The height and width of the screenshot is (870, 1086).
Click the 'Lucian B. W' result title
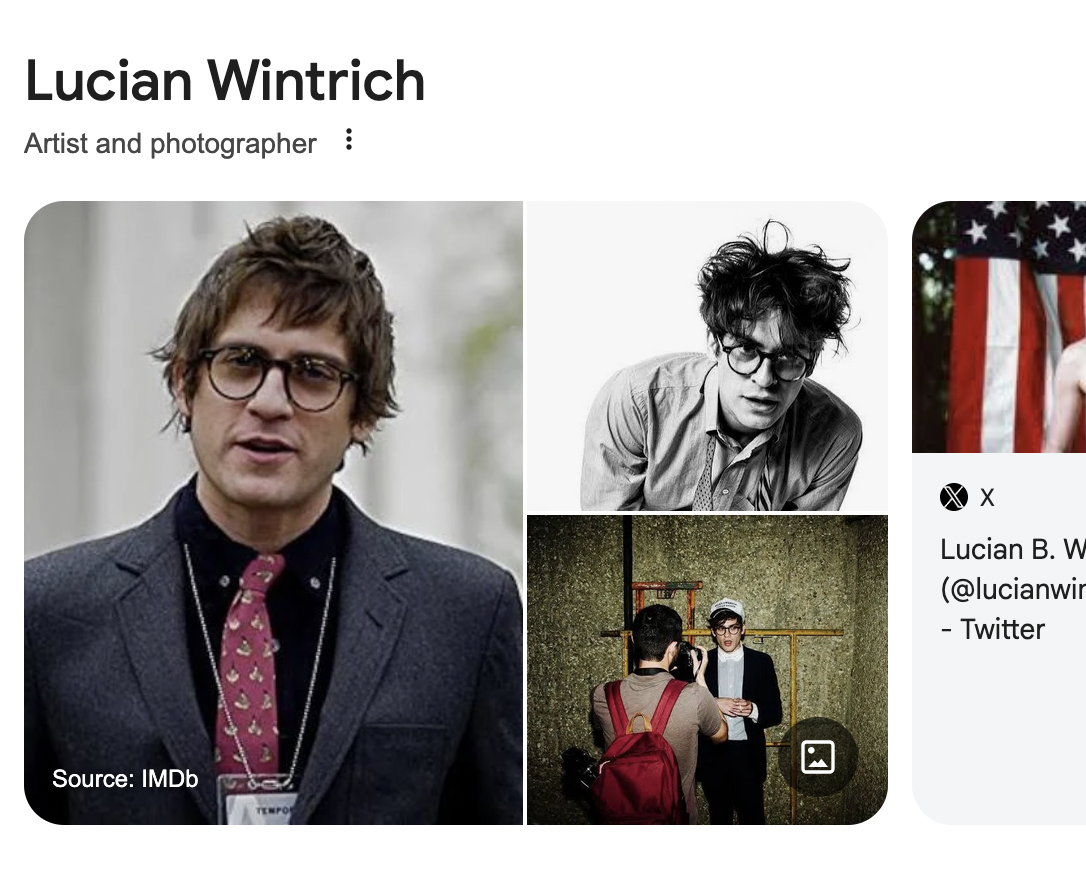(1013, 549)
